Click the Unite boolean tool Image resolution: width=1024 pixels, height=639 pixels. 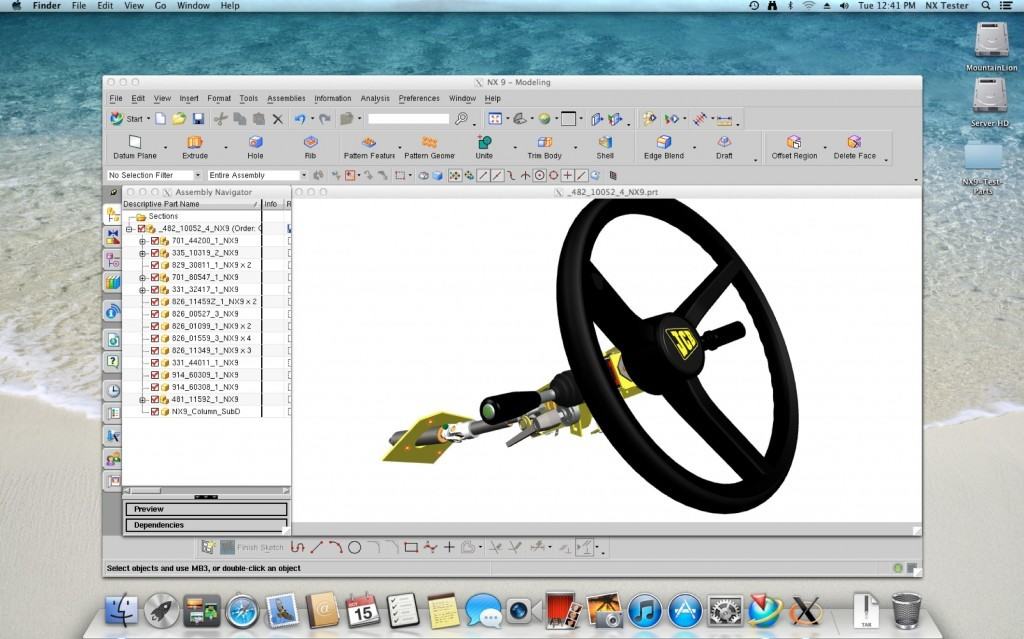click(x=484, y=143)
